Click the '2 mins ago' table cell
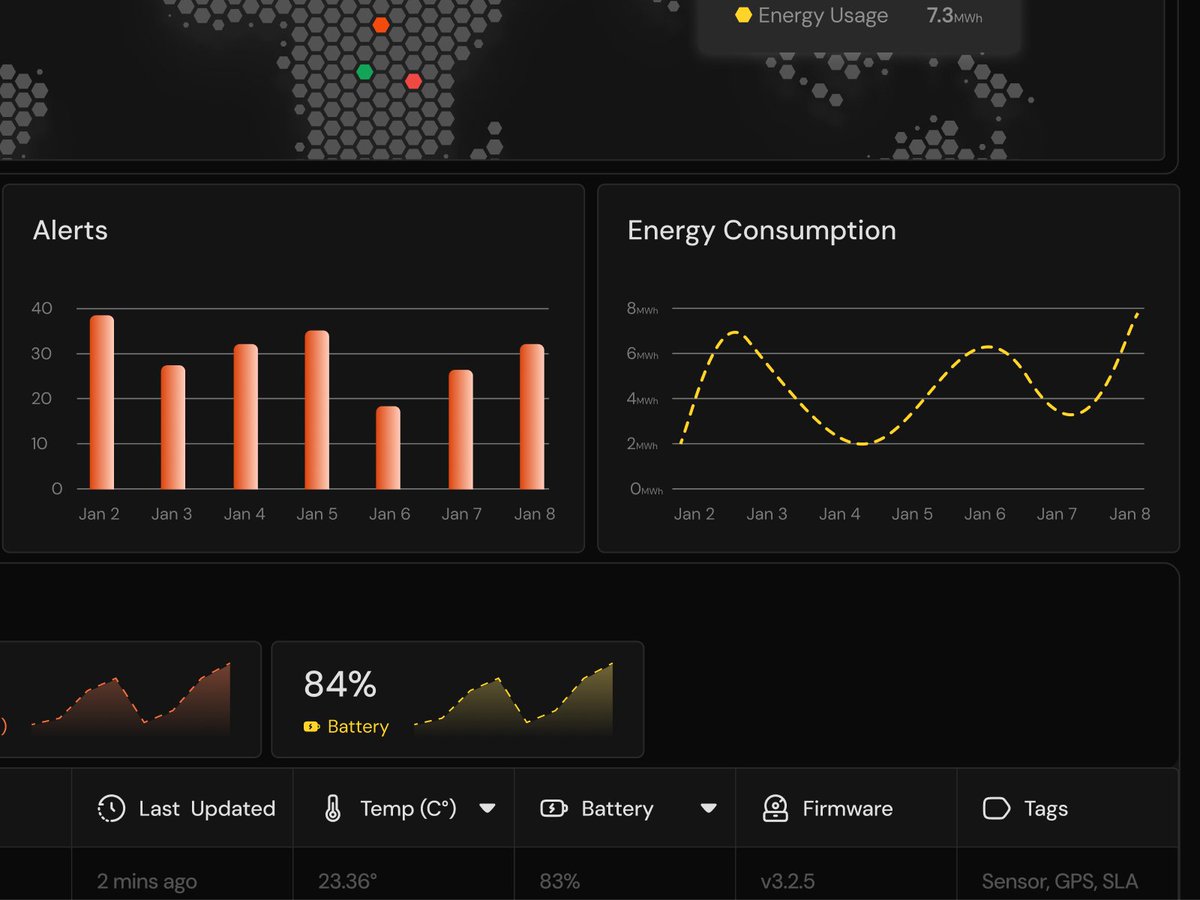This screenshot has width=1200, height=900. [x=147, y=882]
